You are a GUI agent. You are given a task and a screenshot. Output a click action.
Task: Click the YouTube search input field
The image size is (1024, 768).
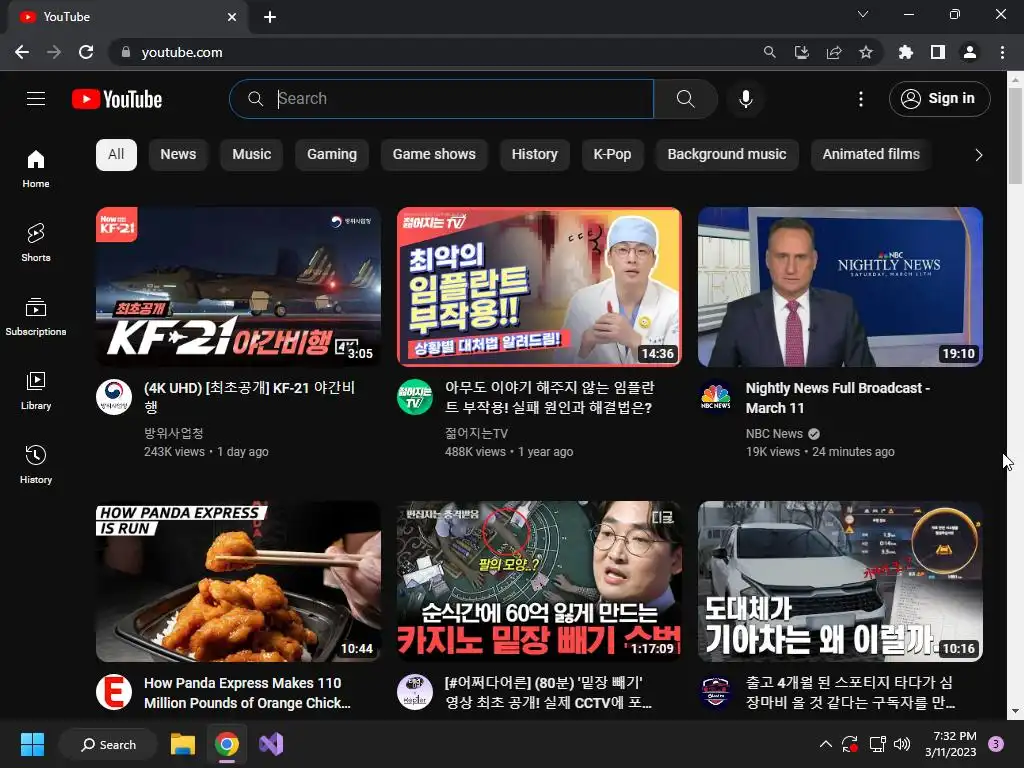(441, 99)
